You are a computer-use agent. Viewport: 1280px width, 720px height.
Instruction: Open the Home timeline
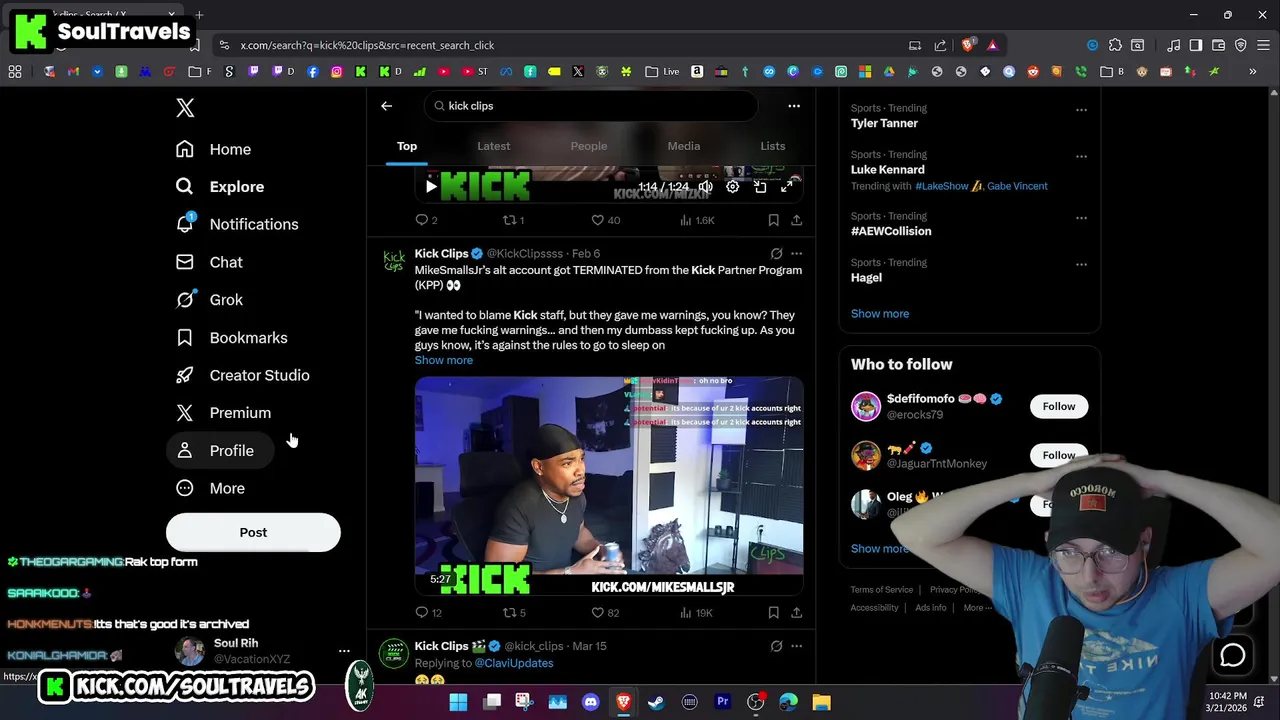[x=213, y=149]
